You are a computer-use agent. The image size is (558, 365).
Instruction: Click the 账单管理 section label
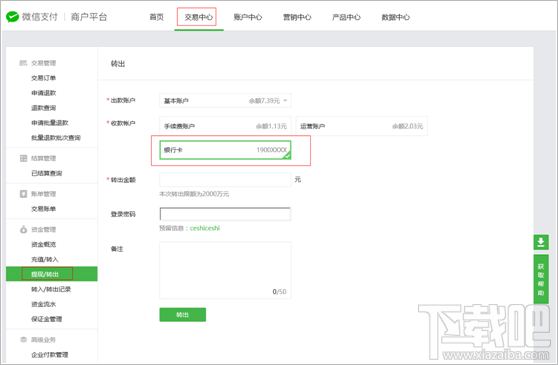43,194
